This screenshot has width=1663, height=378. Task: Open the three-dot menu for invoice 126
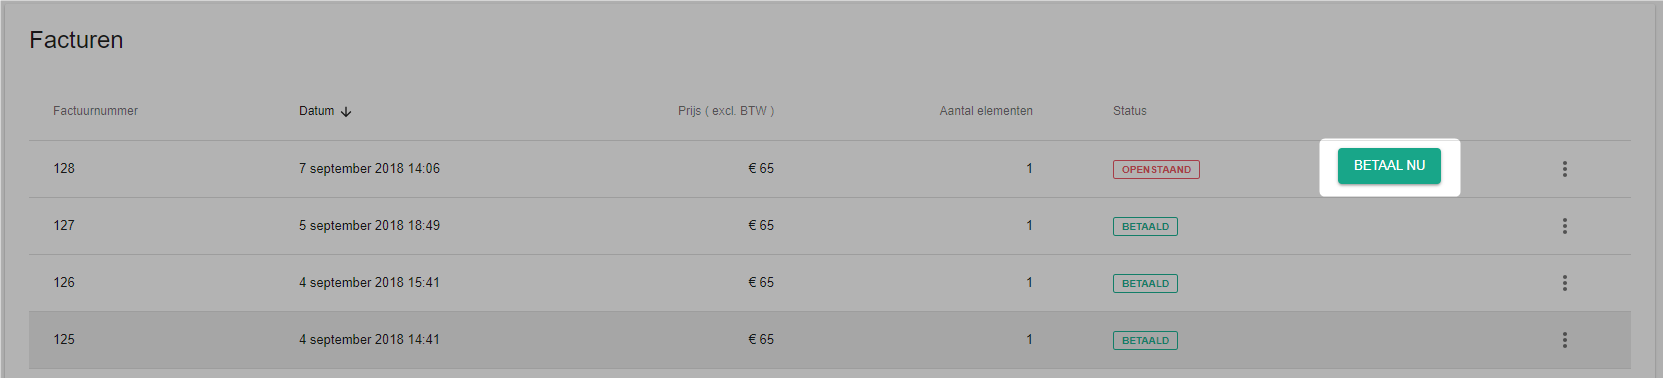pos(1564,283)
